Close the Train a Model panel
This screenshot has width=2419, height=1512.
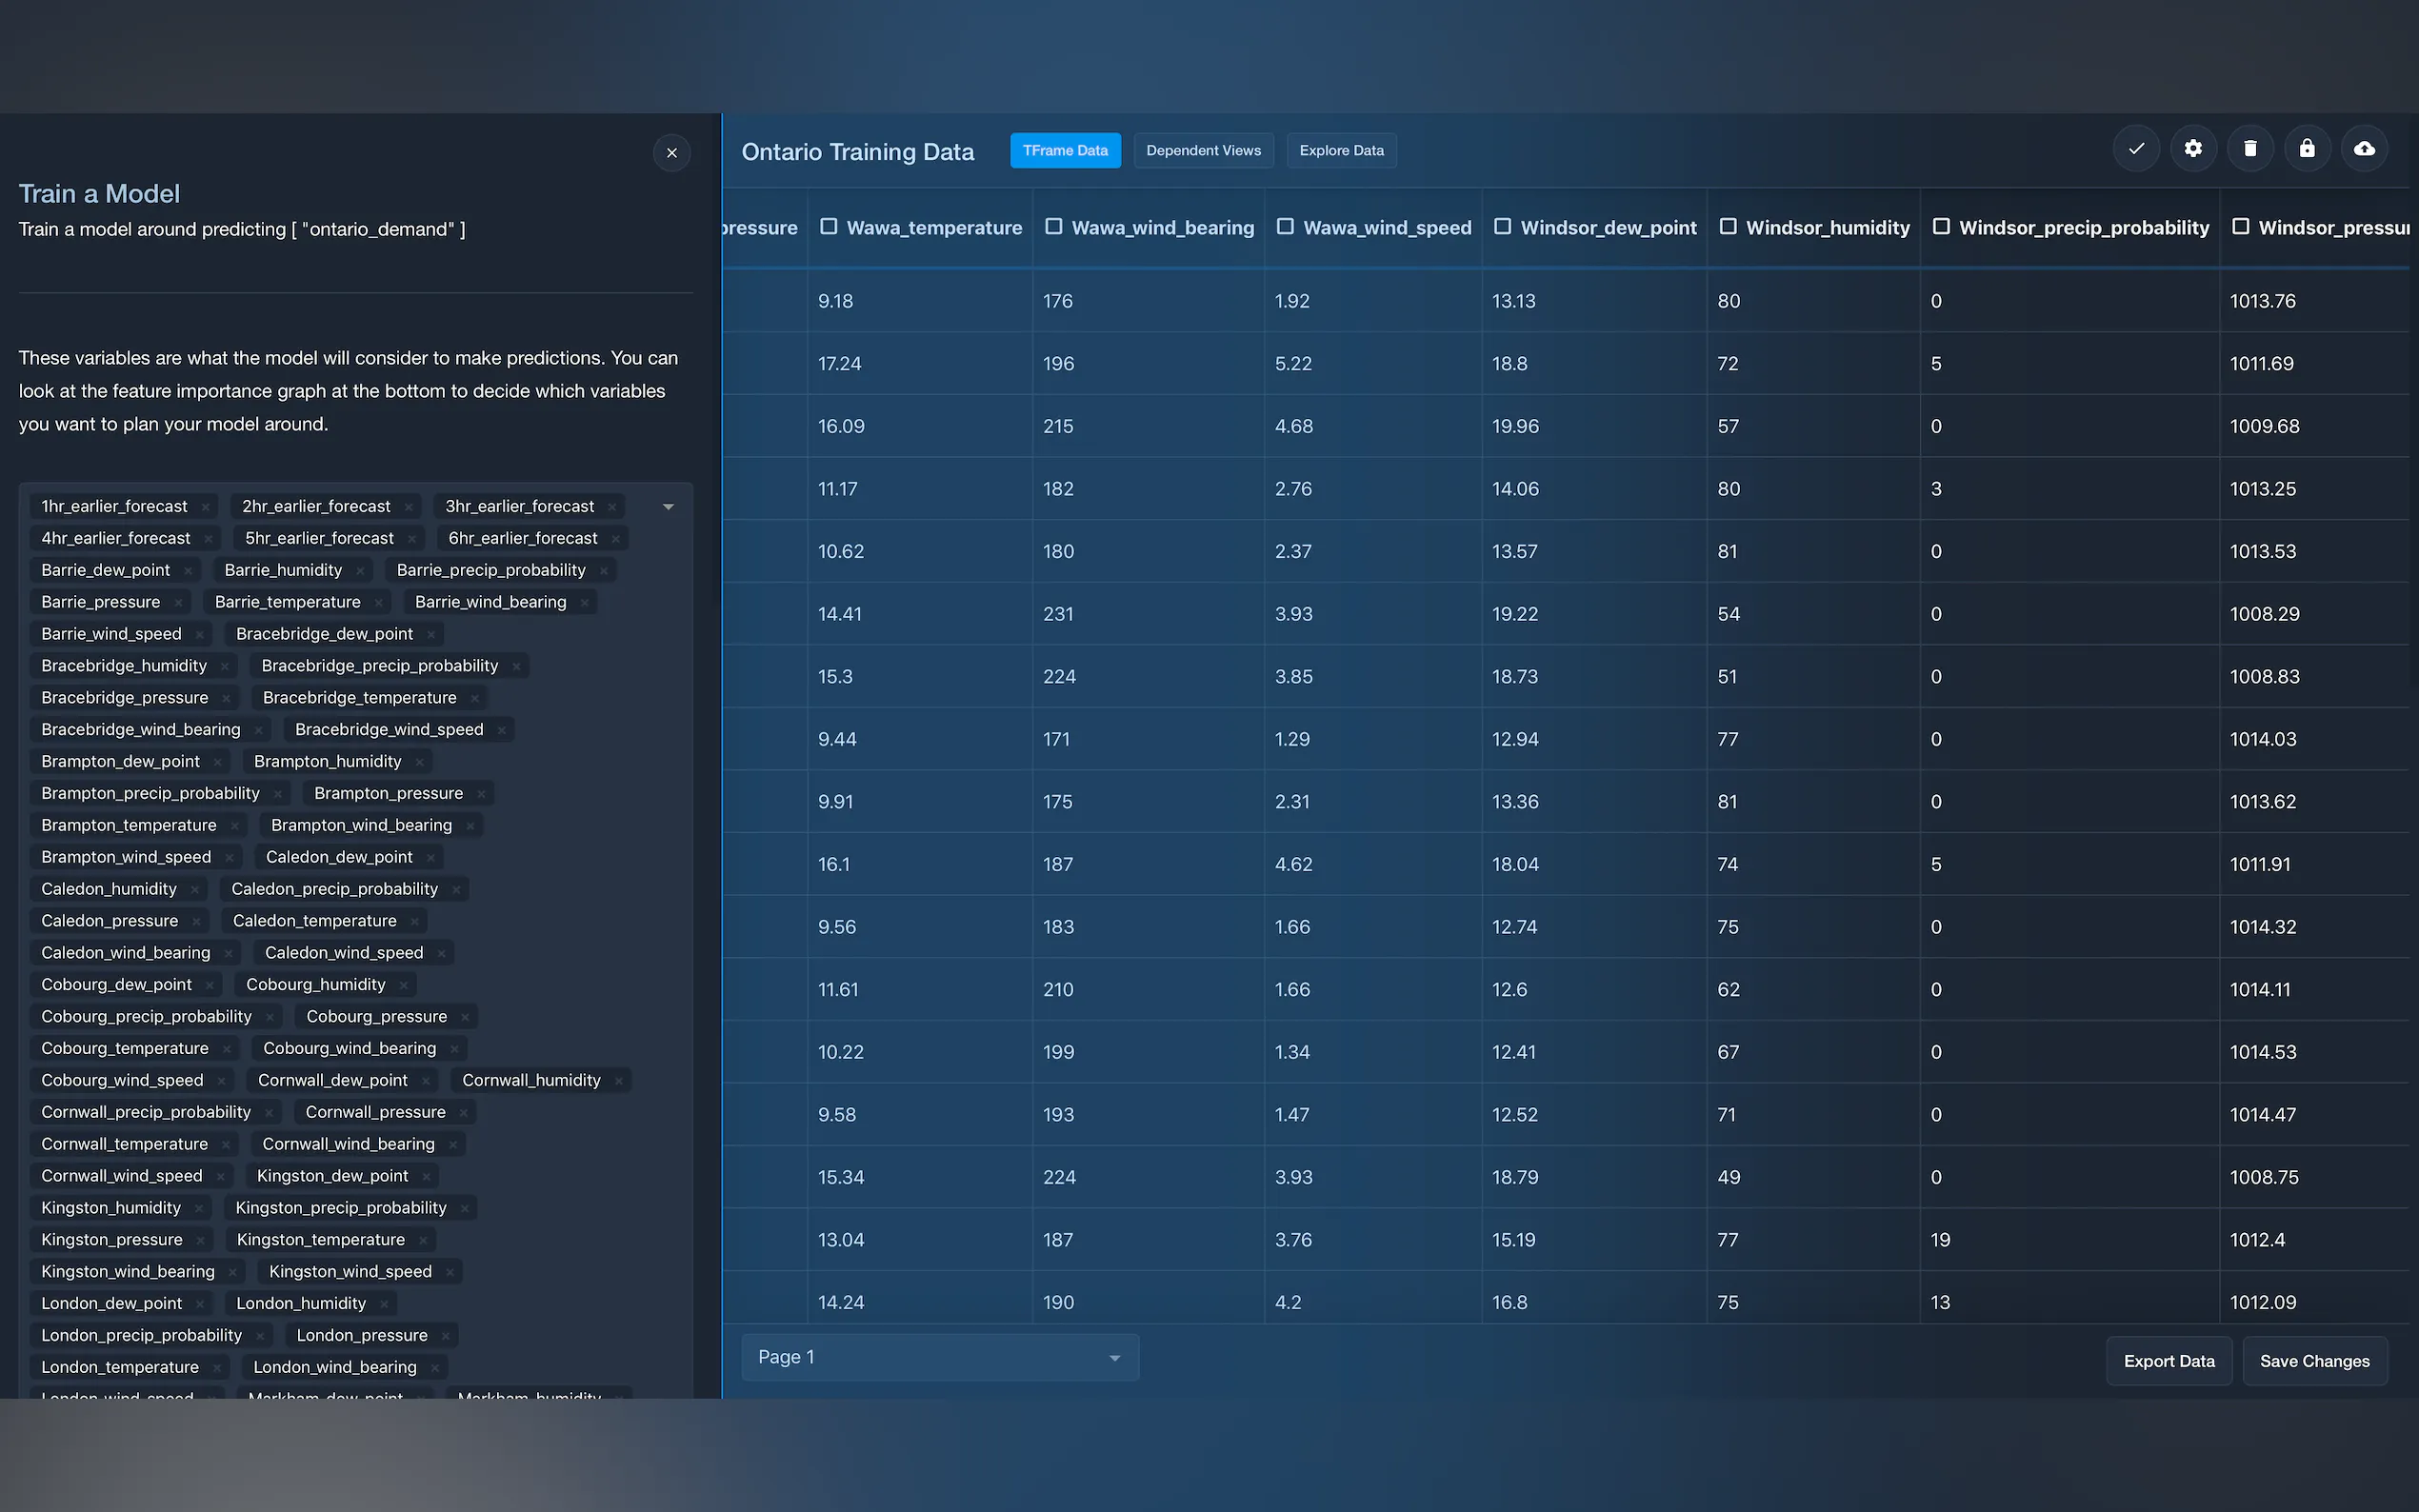[x=671, y=153]
